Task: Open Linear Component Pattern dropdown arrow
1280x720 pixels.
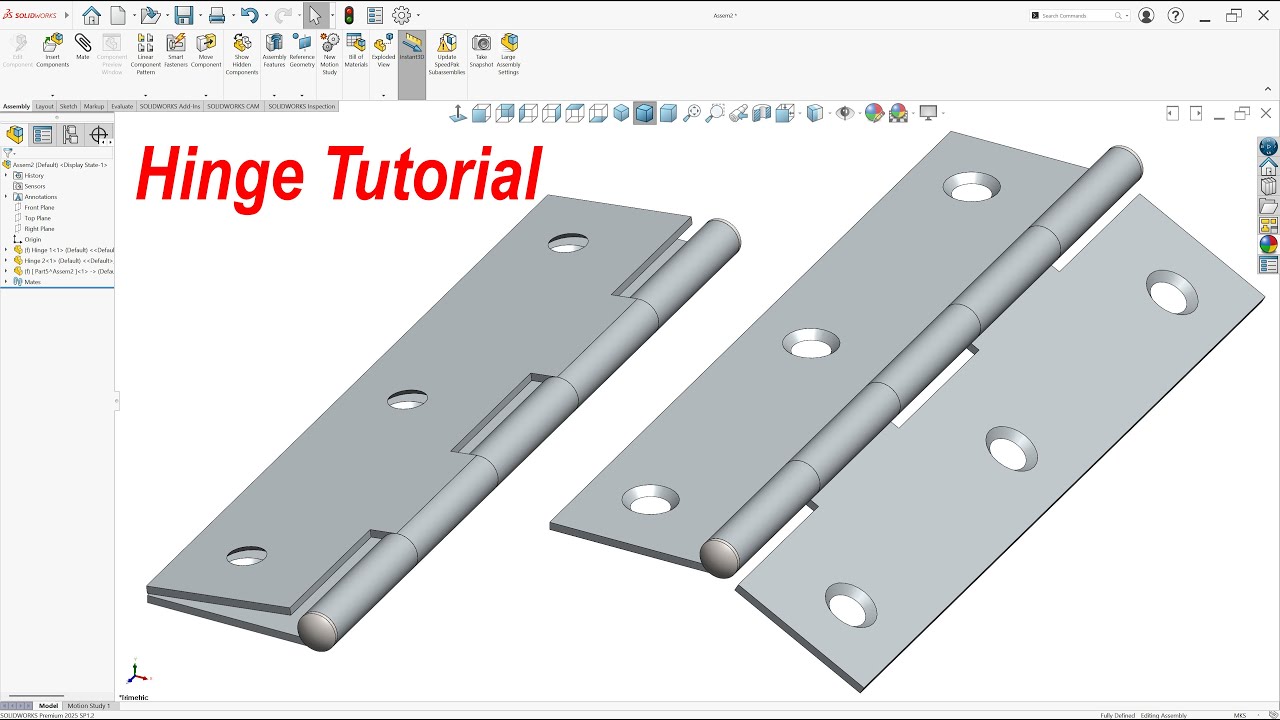Action: pyautogui.click(x=146, y=96)
